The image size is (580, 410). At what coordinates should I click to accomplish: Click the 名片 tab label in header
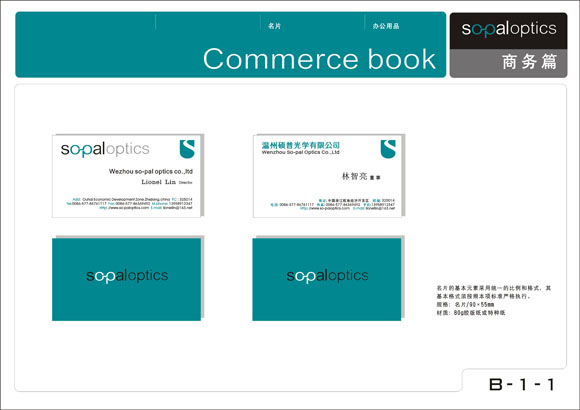click(274, 26)
